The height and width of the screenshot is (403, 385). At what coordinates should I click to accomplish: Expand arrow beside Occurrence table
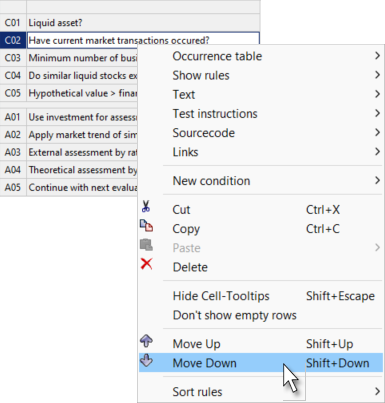pos(377,56)
